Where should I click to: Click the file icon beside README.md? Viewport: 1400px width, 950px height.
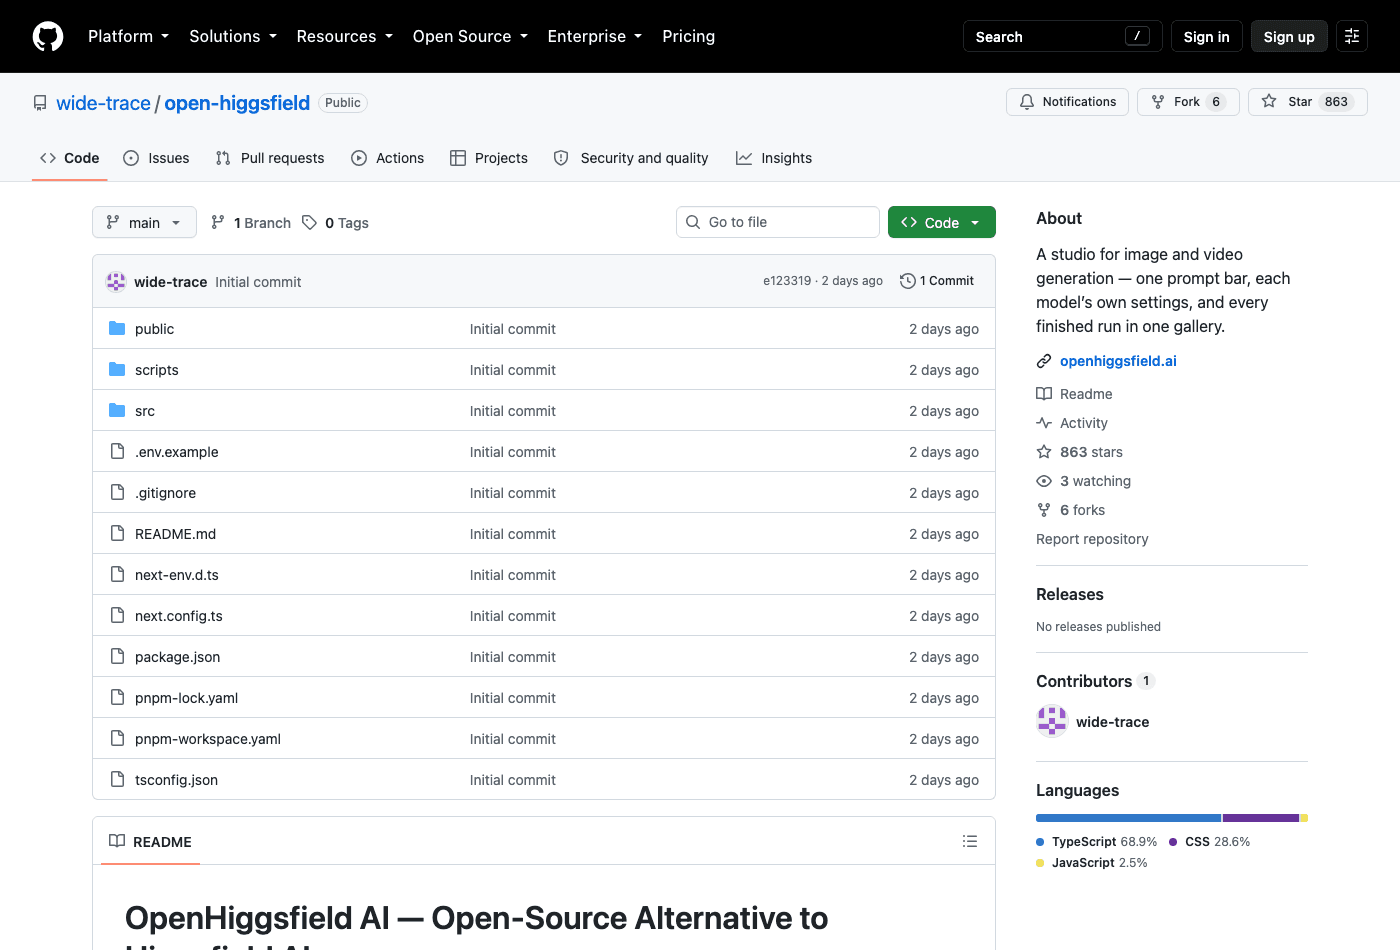117,533
